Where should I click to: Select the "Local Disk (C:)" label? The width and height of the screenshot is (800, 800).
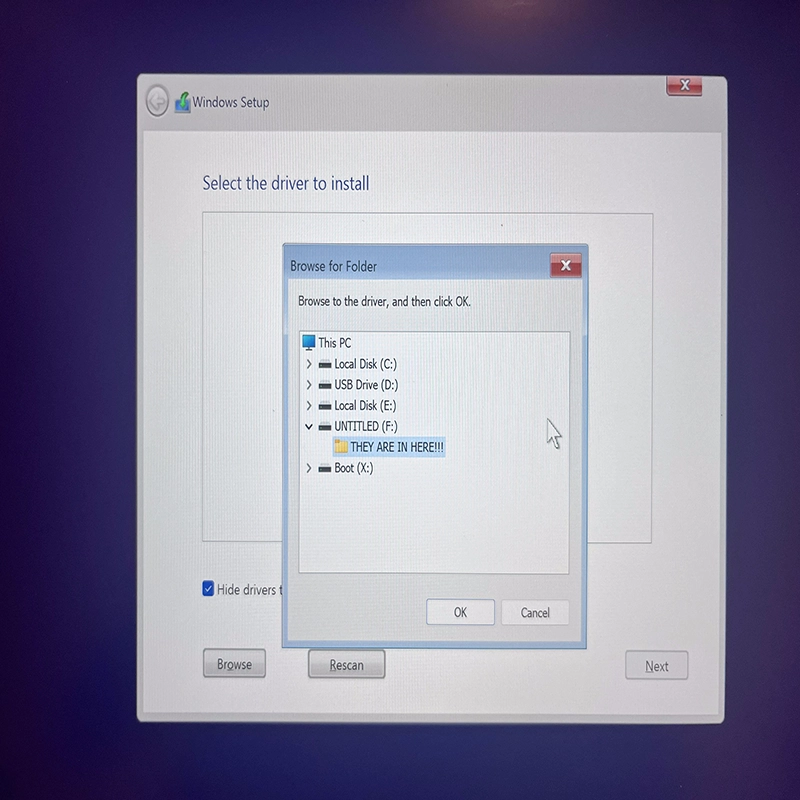pyautogui.click(x=365, y=364)
